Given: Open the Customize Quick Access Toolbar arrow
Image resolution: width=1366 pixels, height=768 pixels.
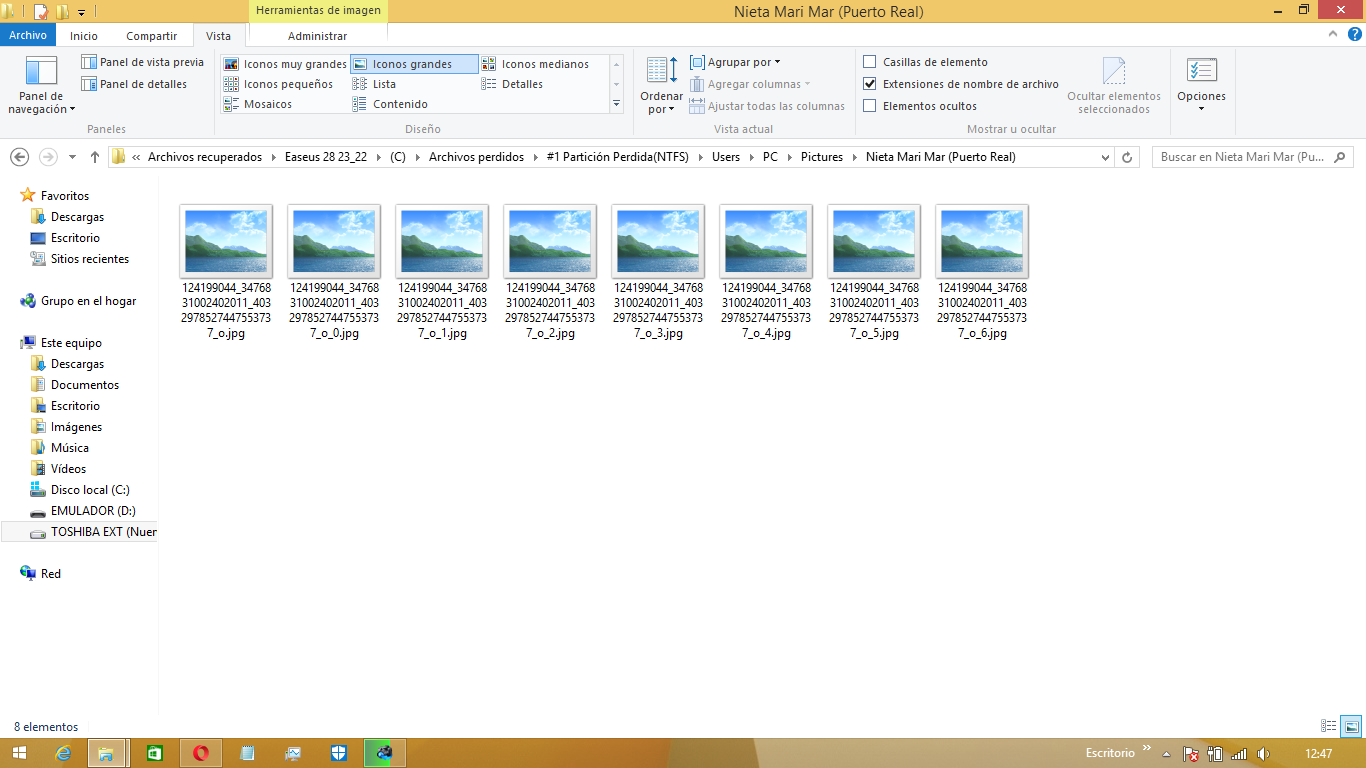Looking at the screenshot, I should click(x=81, y=12).
